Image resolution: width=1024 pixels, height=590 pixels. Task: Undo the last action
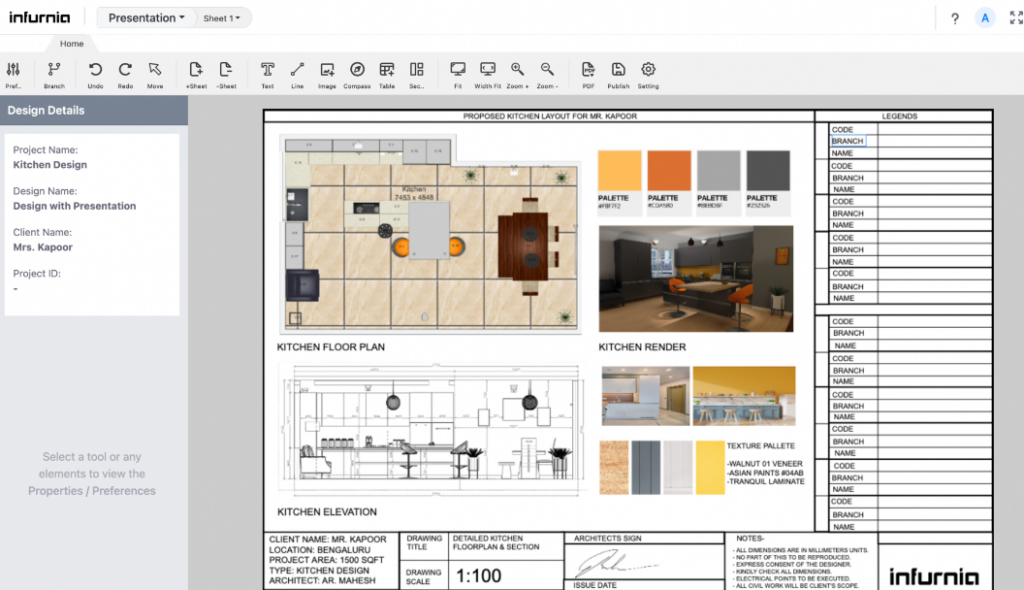pyautogui.click(x=95, y=74)
